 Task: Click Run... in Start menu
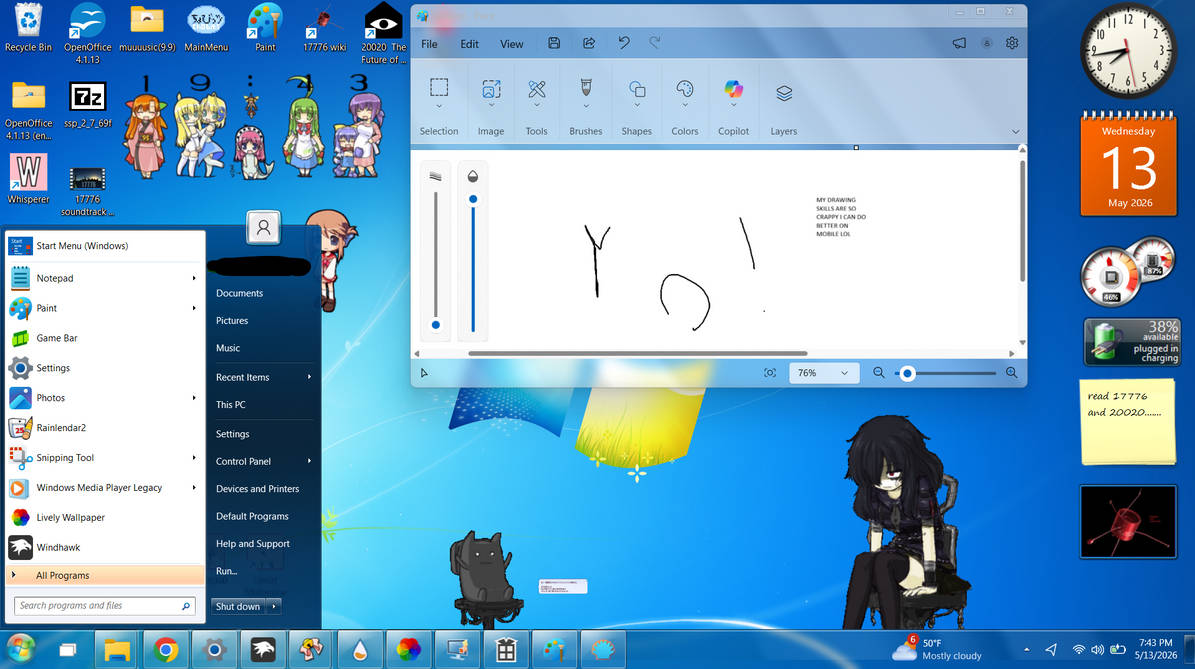pos(226,571)
